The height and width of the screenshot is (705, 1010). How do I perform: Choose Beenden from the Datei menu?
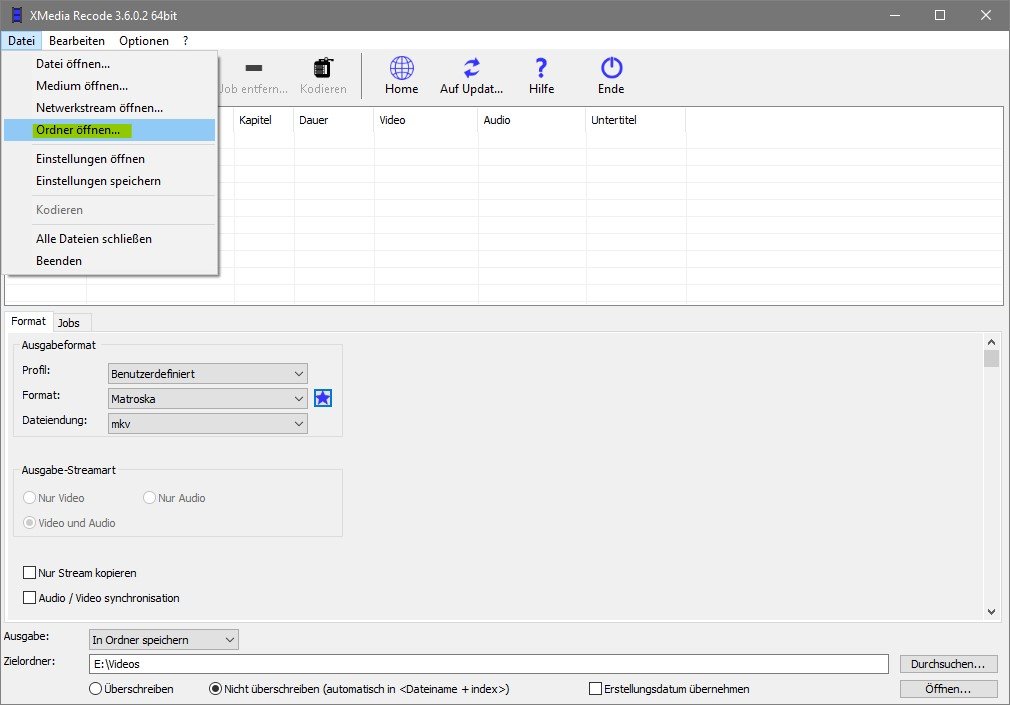click(110, 261)
